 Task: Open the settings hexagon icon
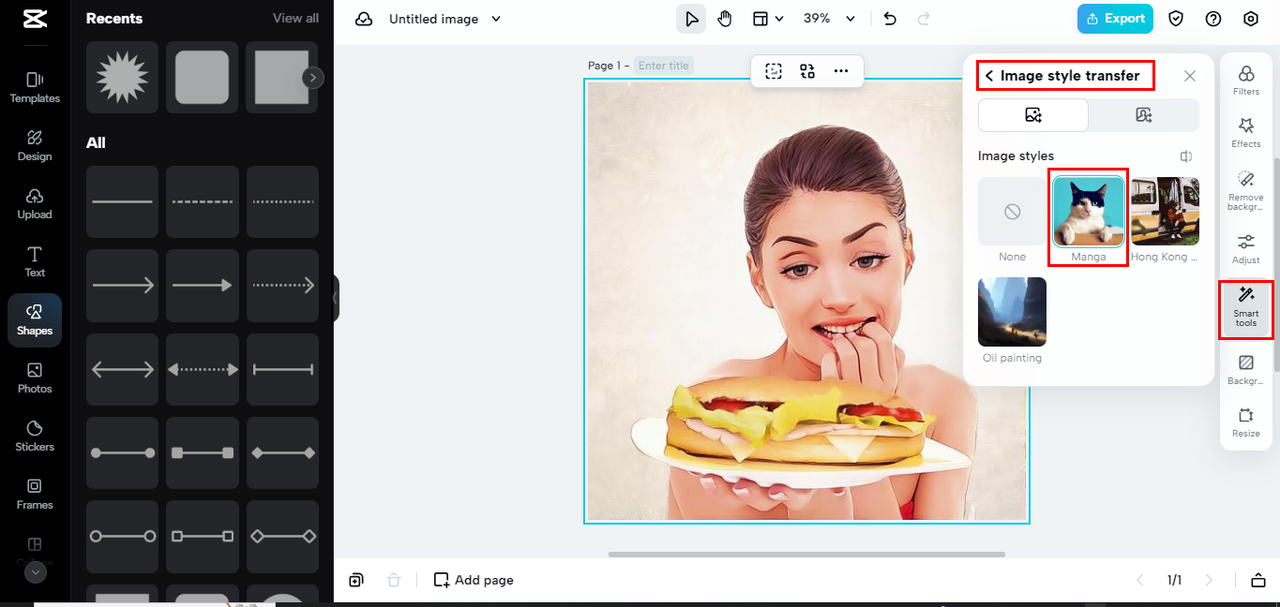tap(1250, 19)
